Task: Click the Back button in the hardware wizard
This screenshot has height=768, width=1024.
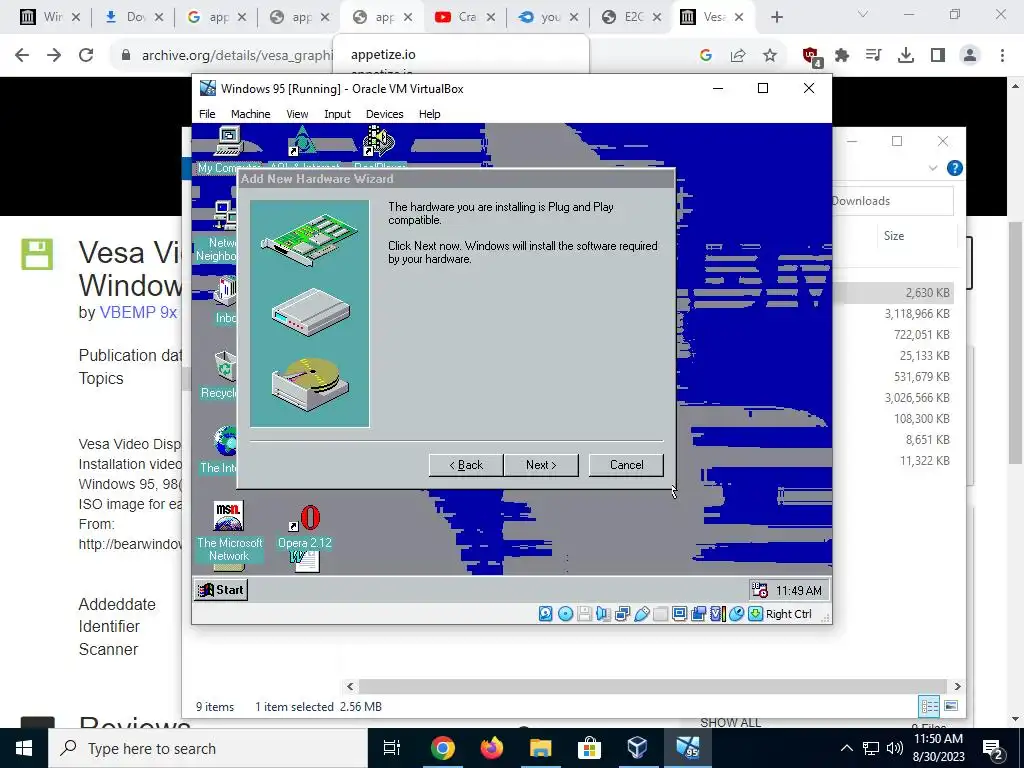Action: (466, 465)
